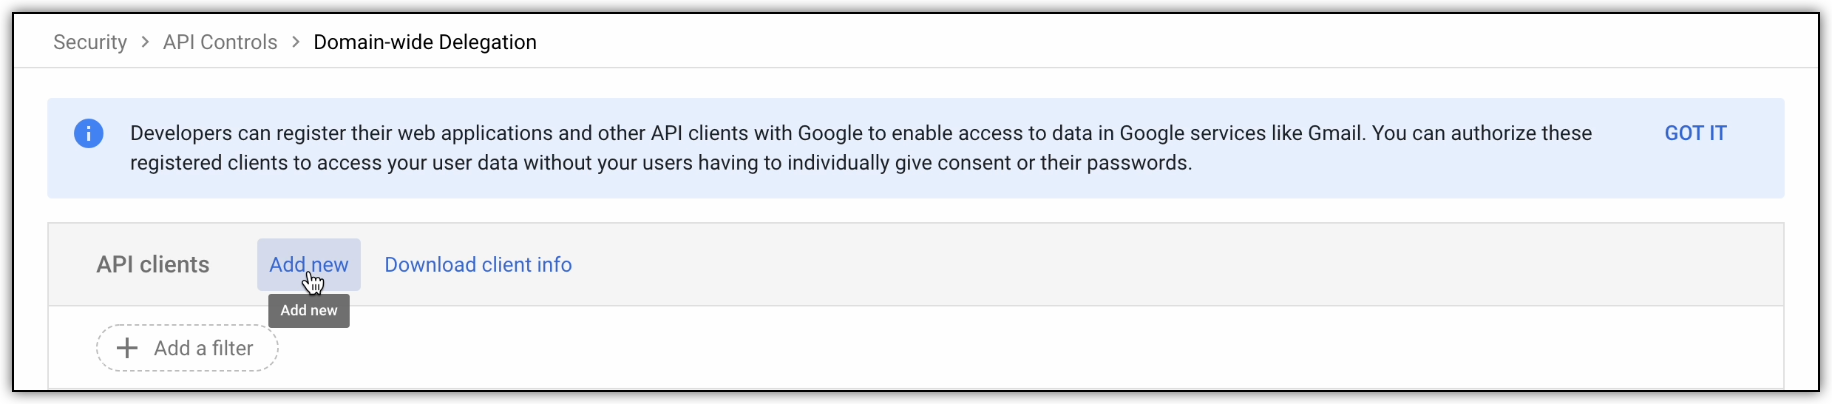
Task: Add a new API client
Action: coord(309,265)
